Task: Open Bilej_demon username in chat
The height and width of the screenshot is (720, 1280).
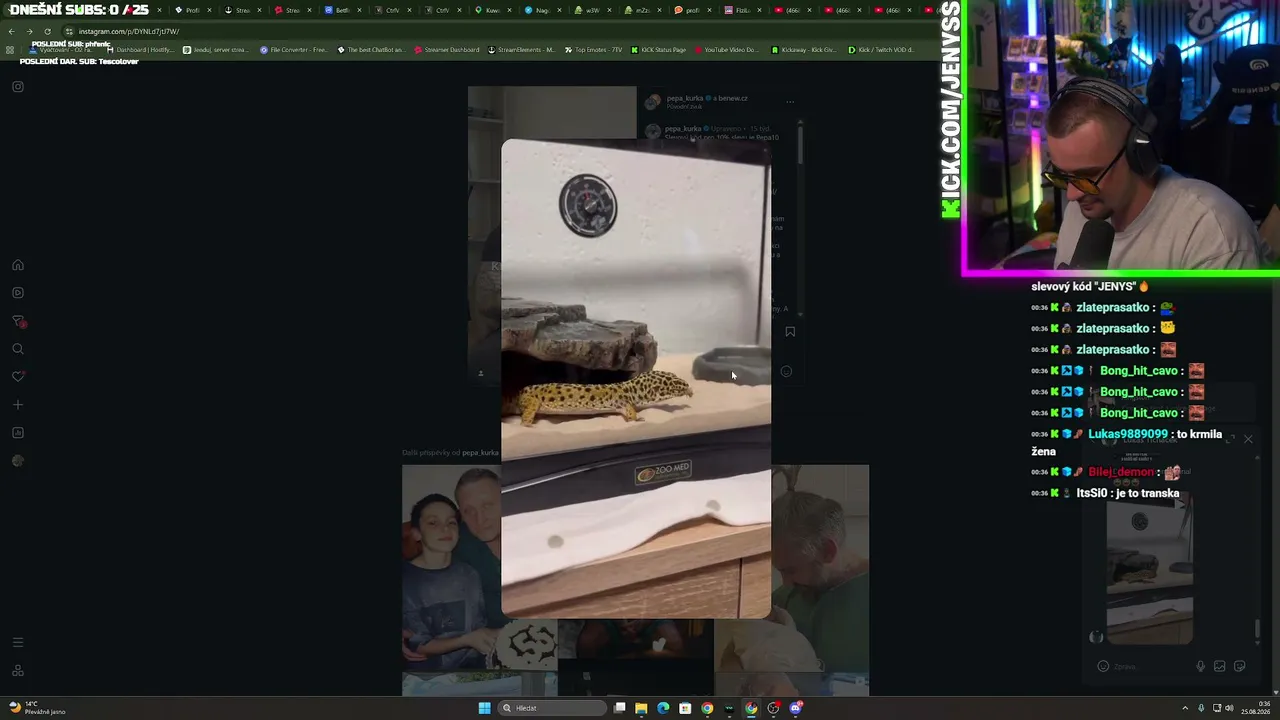Action: pos(1121,472)
